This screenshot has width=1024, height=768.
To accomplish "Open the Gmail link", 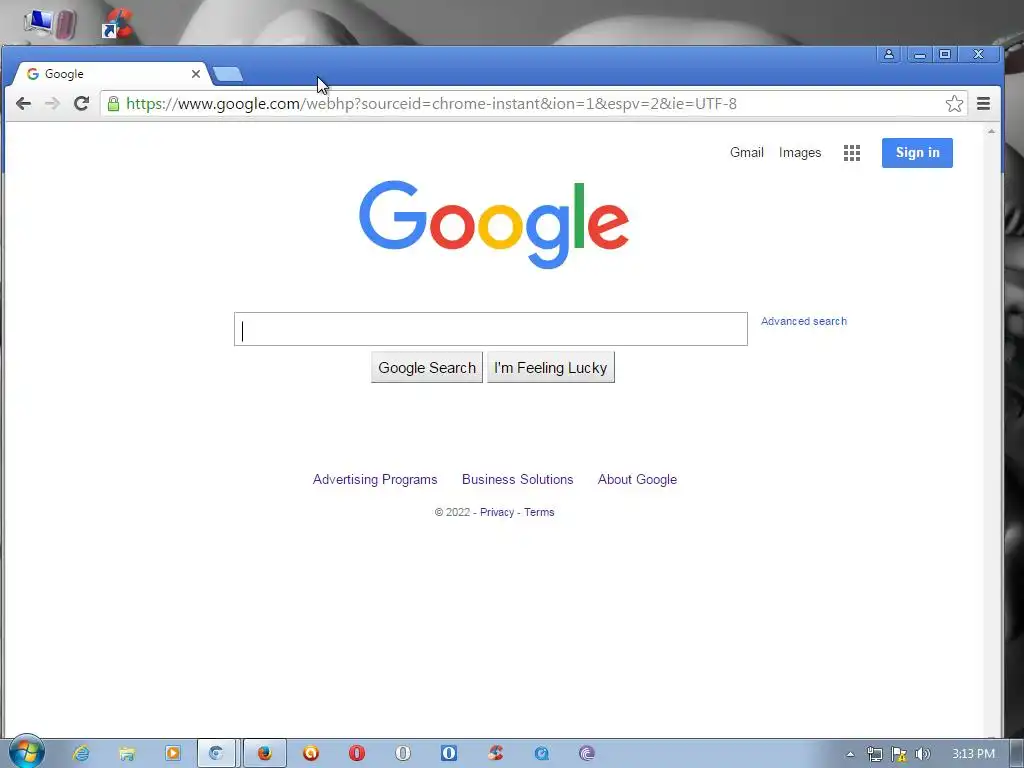I will 746,152.
